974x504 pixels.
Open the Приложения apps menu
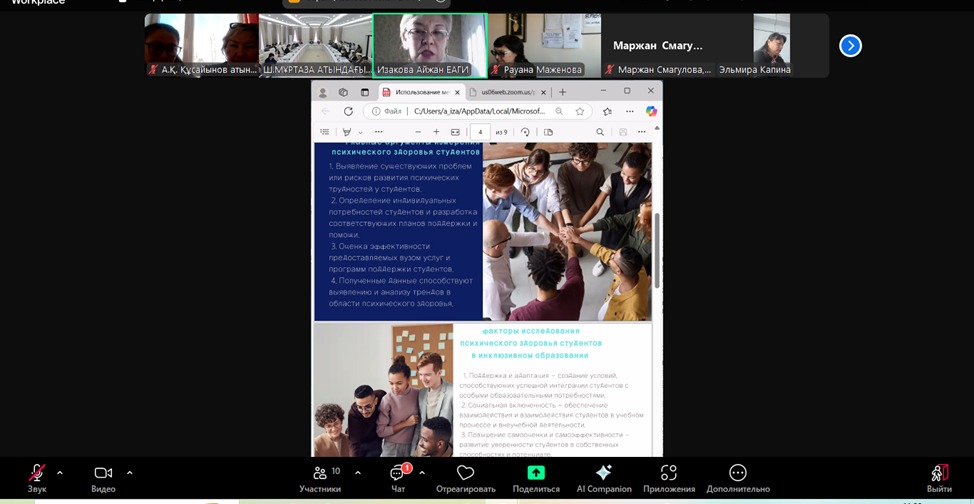point(669,476)
